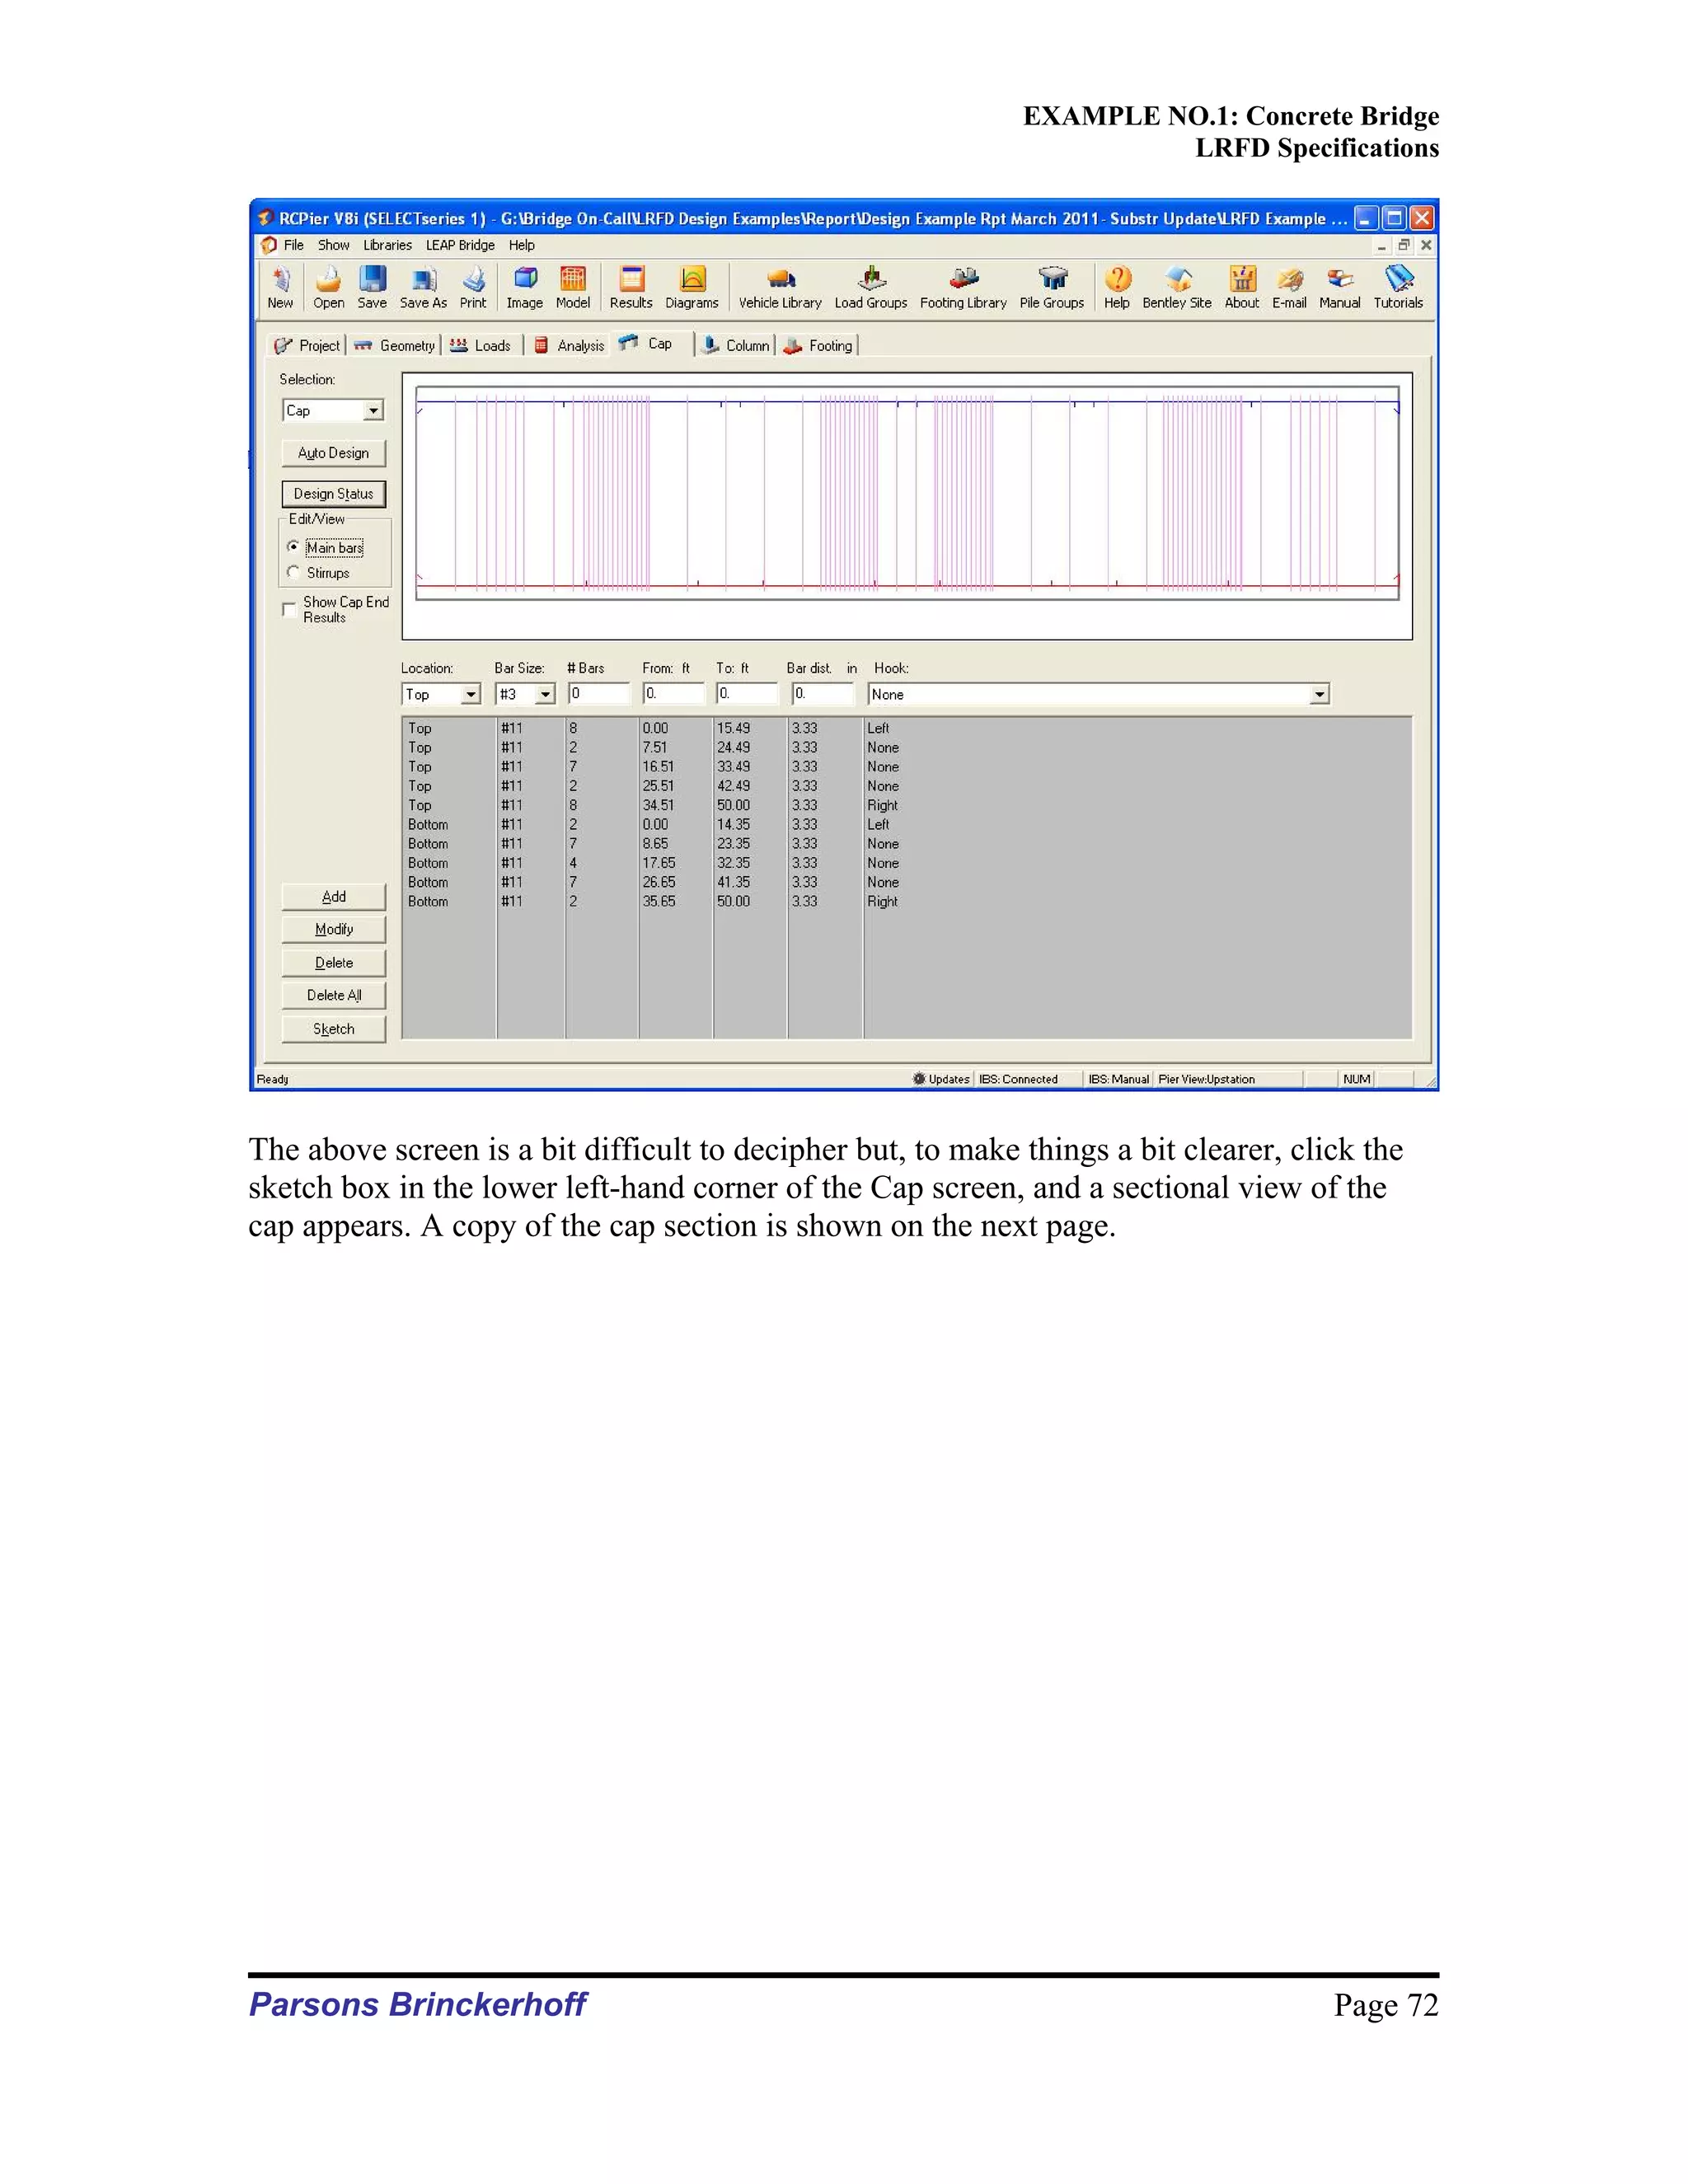Click the New toolbar icon
This screenshot has height=2184, width=1688.
pos(281,288)
